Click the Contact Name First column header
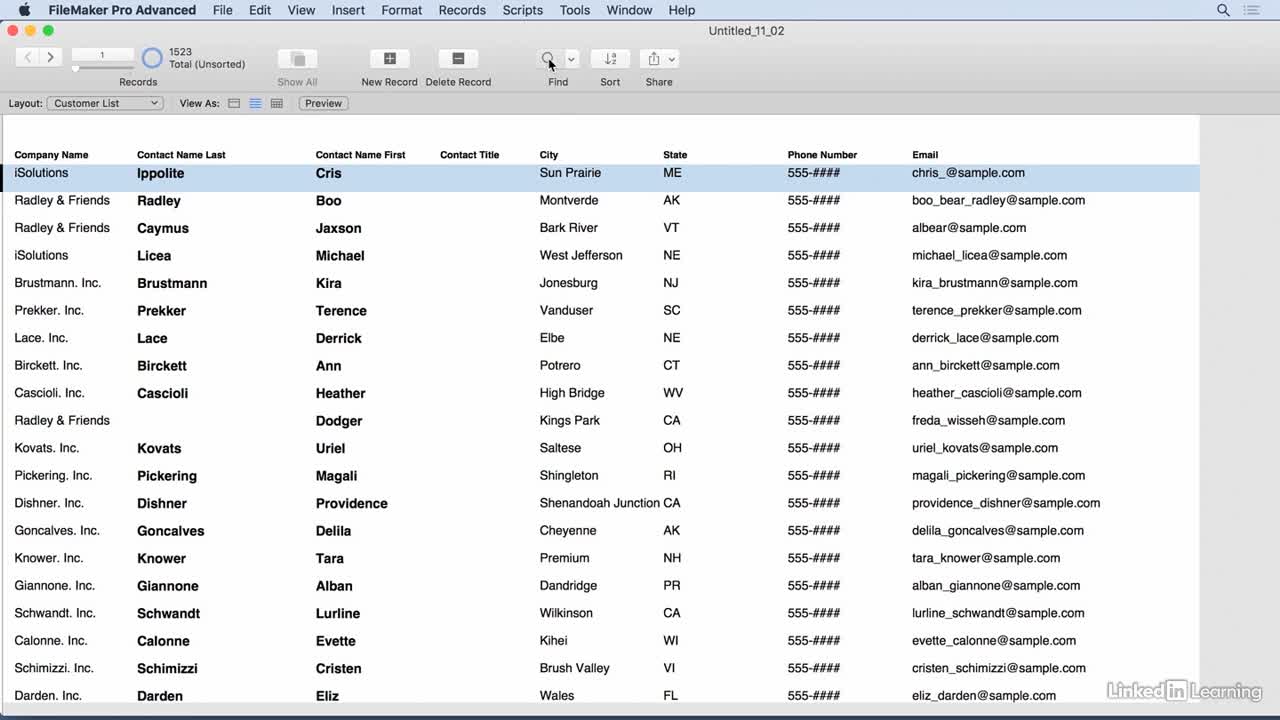The image size is (1280, 720). tap(361, 155)
